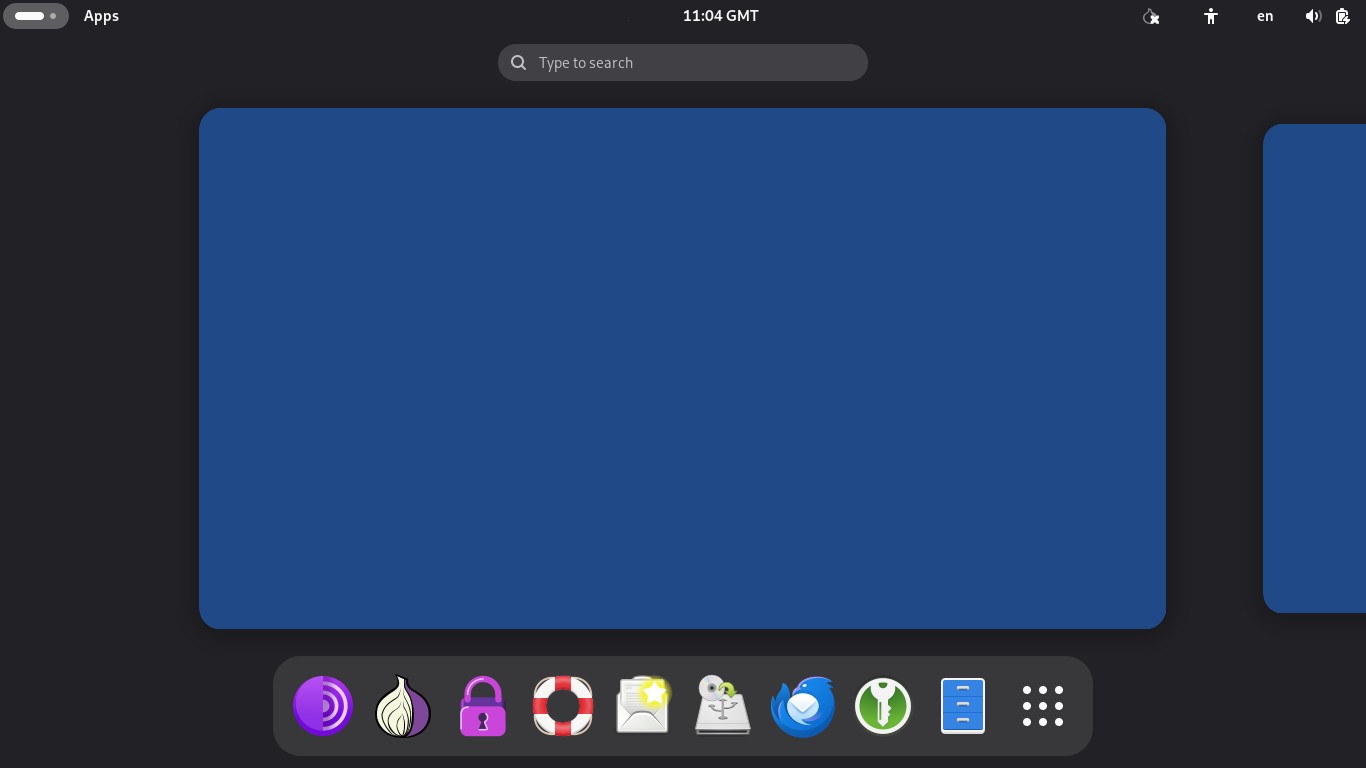1366x768 pixels.
Task: Open Persistent Storage purple padlock icon
Action: [483, 706]
